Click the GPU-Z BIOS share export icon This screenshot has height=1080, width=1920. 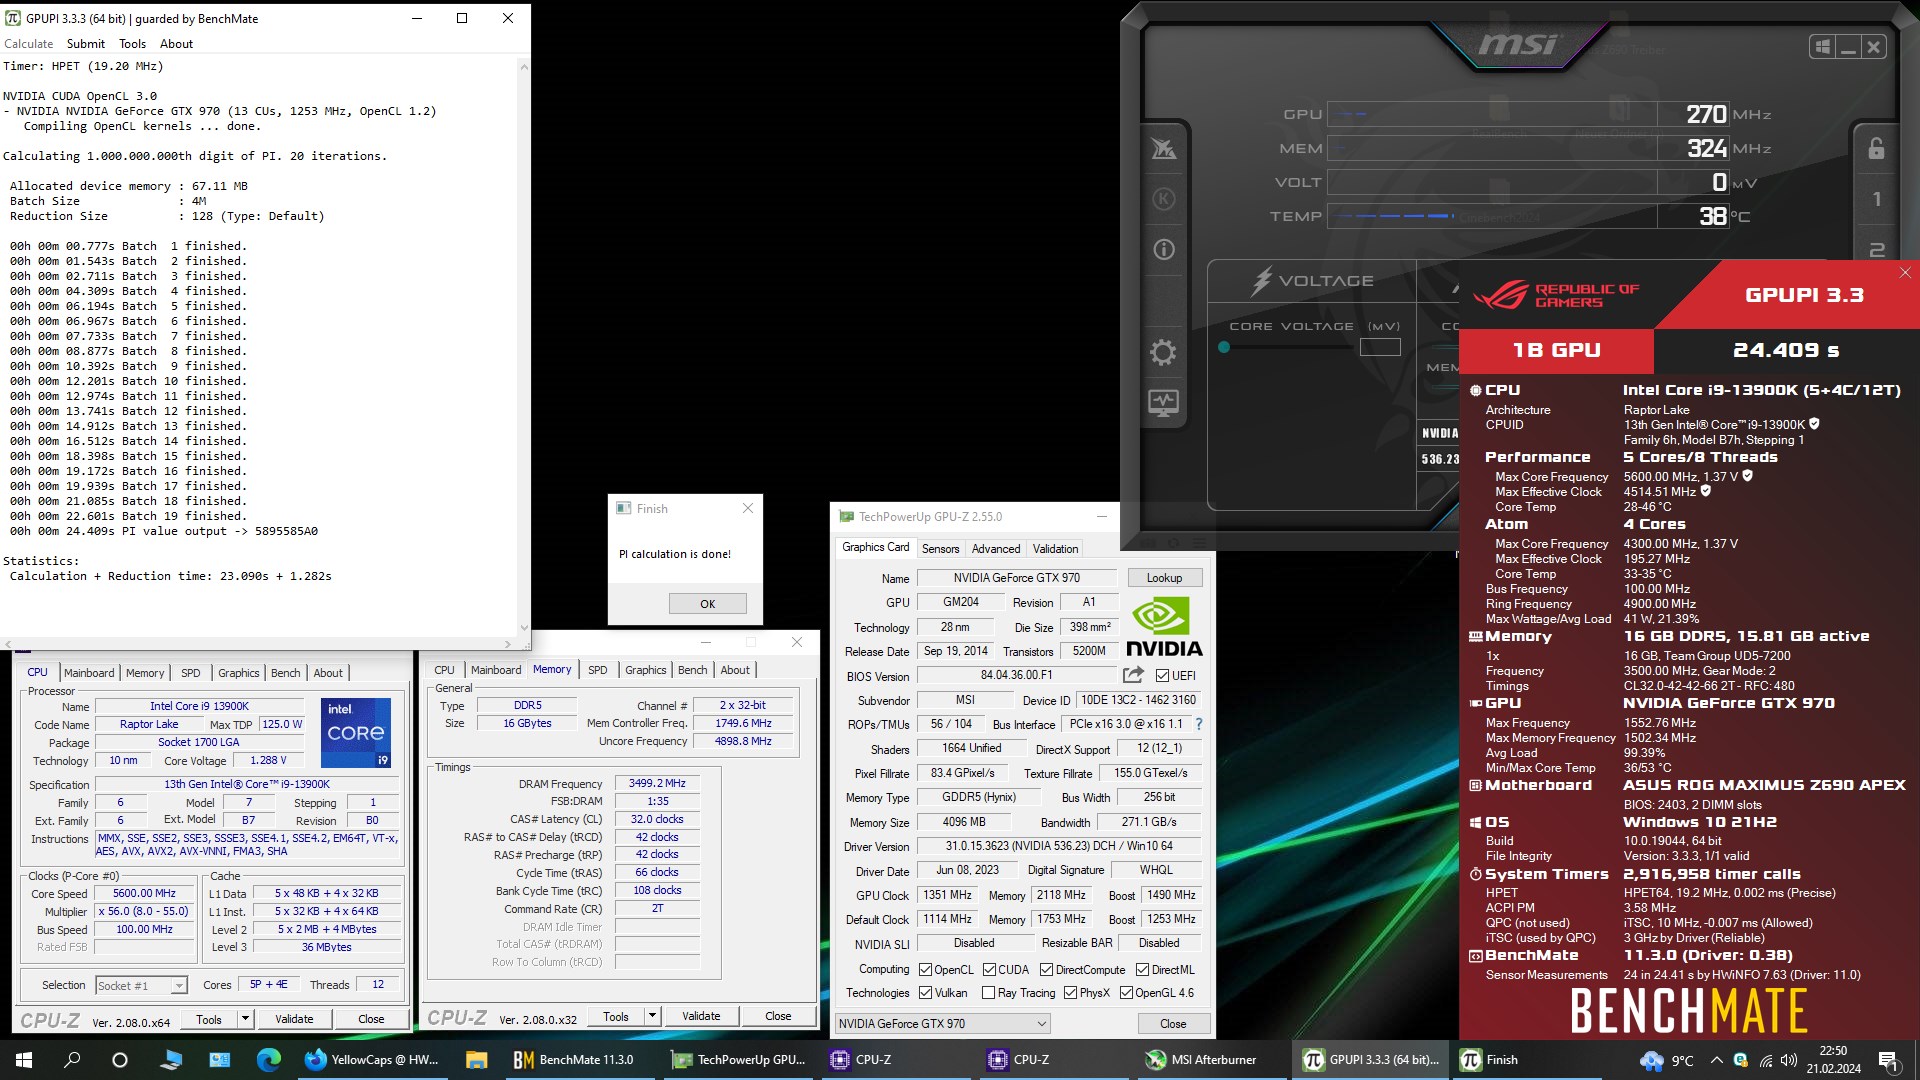[x=1133, y=675]
